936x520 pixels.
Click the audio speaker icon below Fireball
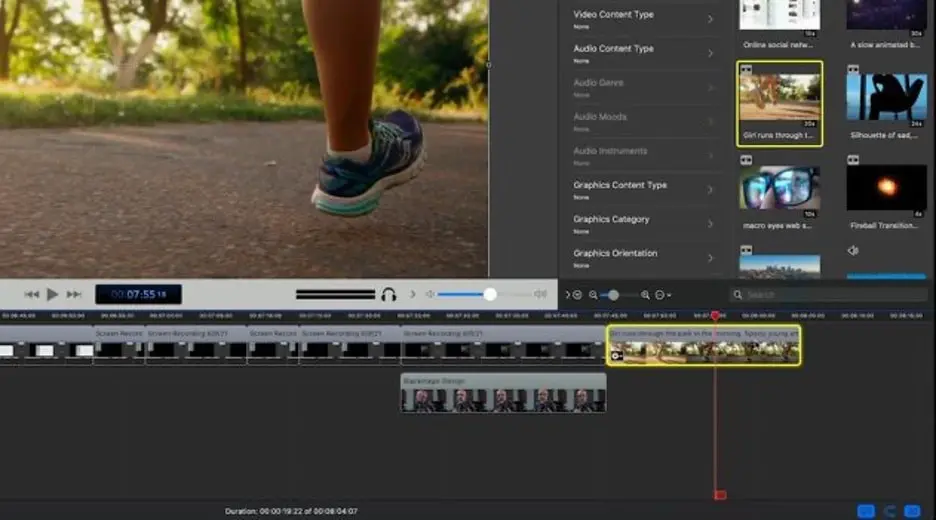point(853,251)
